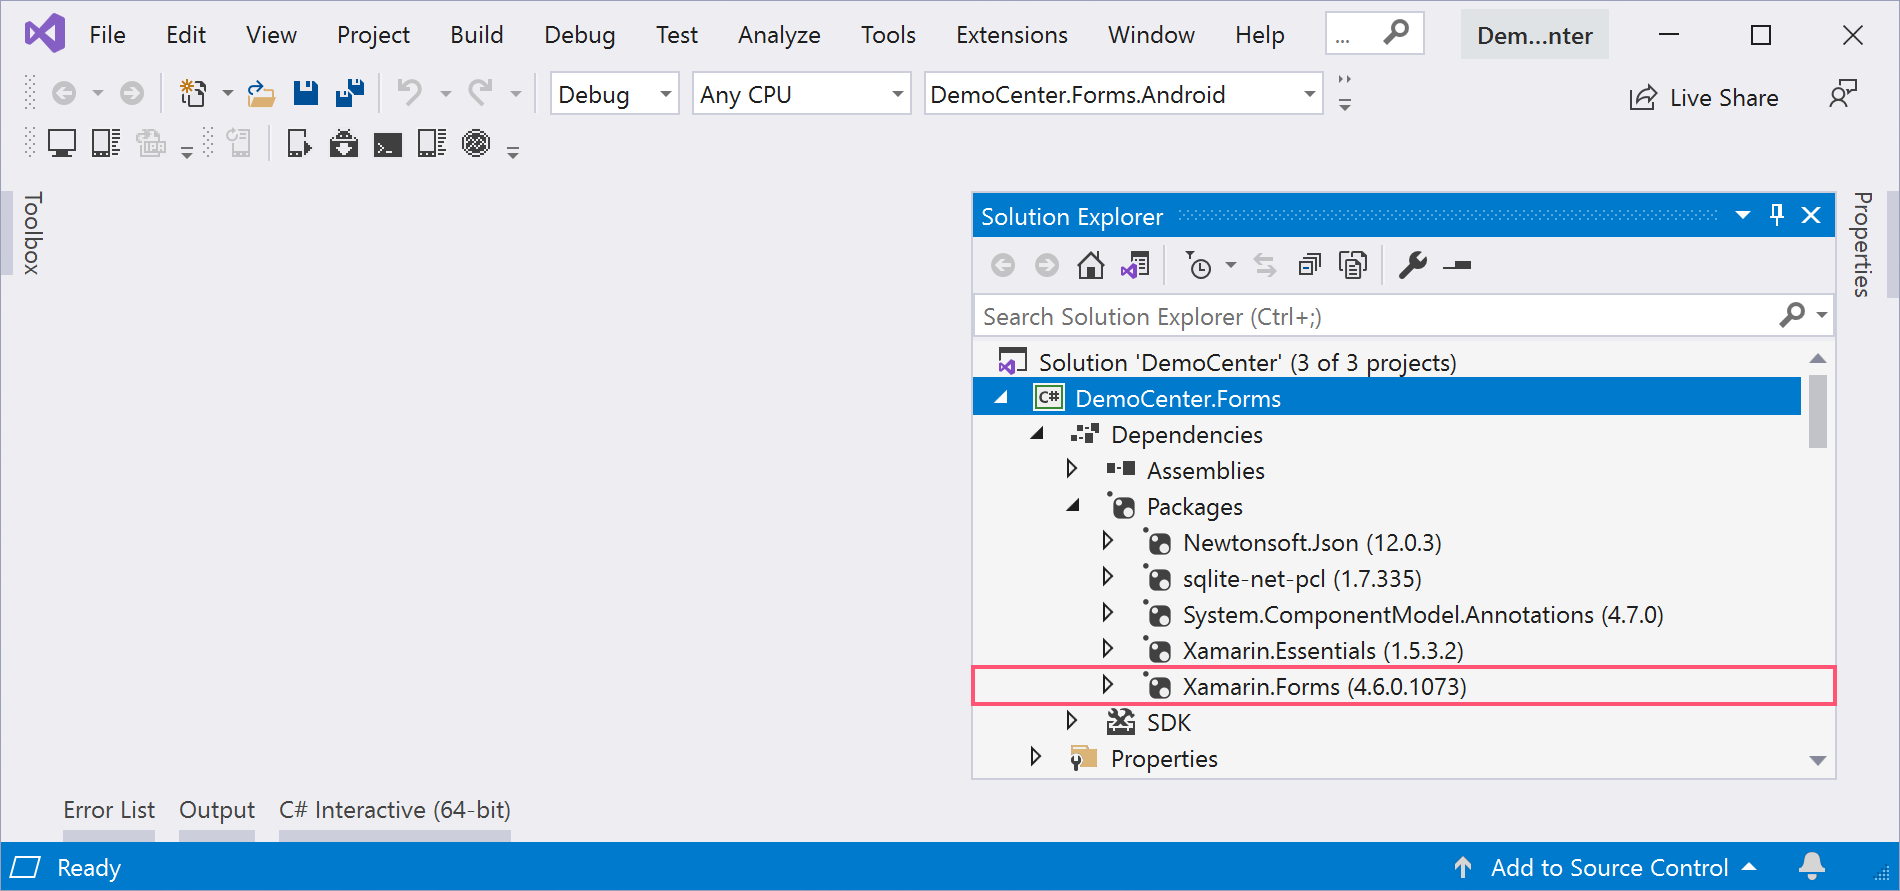Screen dimensions: 1900x891
Task: Click the notifications bell in status bar
Action: coord(1811,866)
